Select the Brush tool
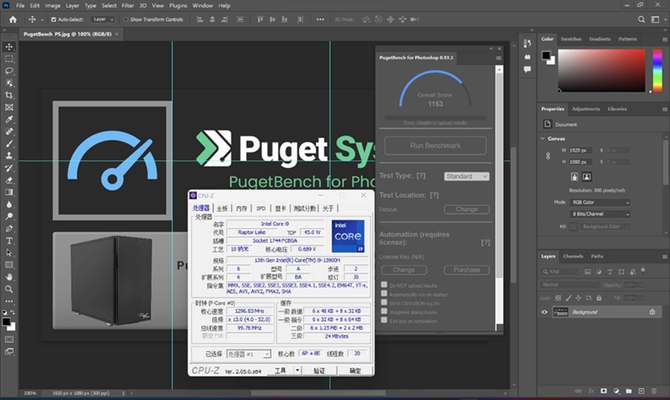This screenshot has height=400, width=670. (x=9, y=144)
